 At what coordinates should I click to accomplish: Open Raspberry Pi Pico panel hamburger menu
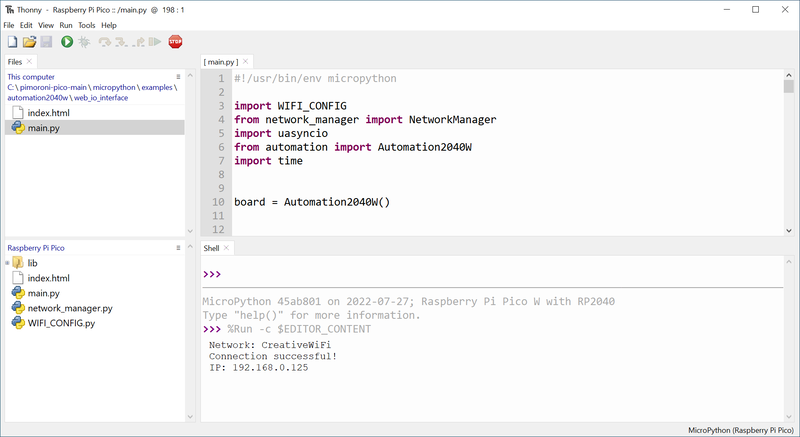(179, 246)
